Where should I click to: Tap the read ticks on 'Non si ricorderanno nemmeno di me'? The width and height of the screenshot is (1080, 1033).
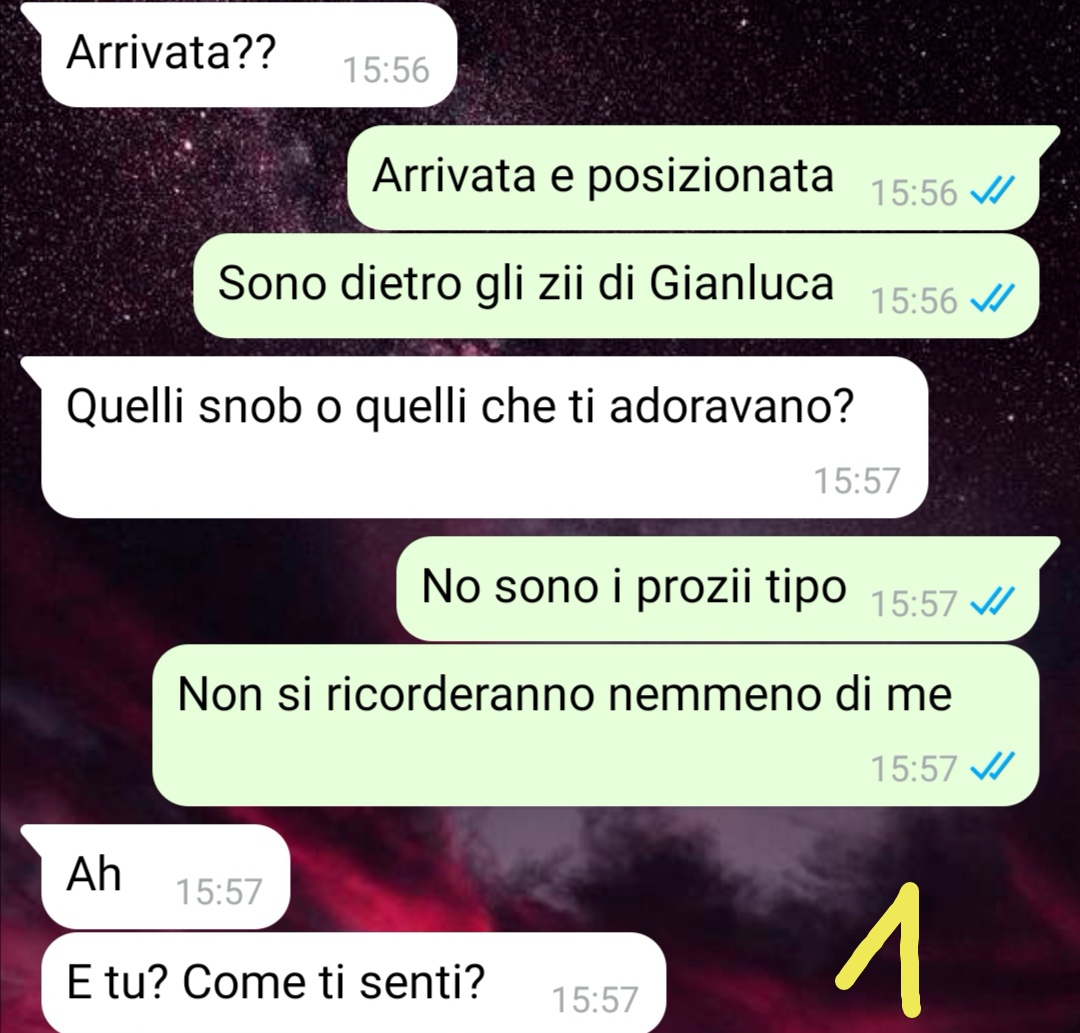[992, 765]
